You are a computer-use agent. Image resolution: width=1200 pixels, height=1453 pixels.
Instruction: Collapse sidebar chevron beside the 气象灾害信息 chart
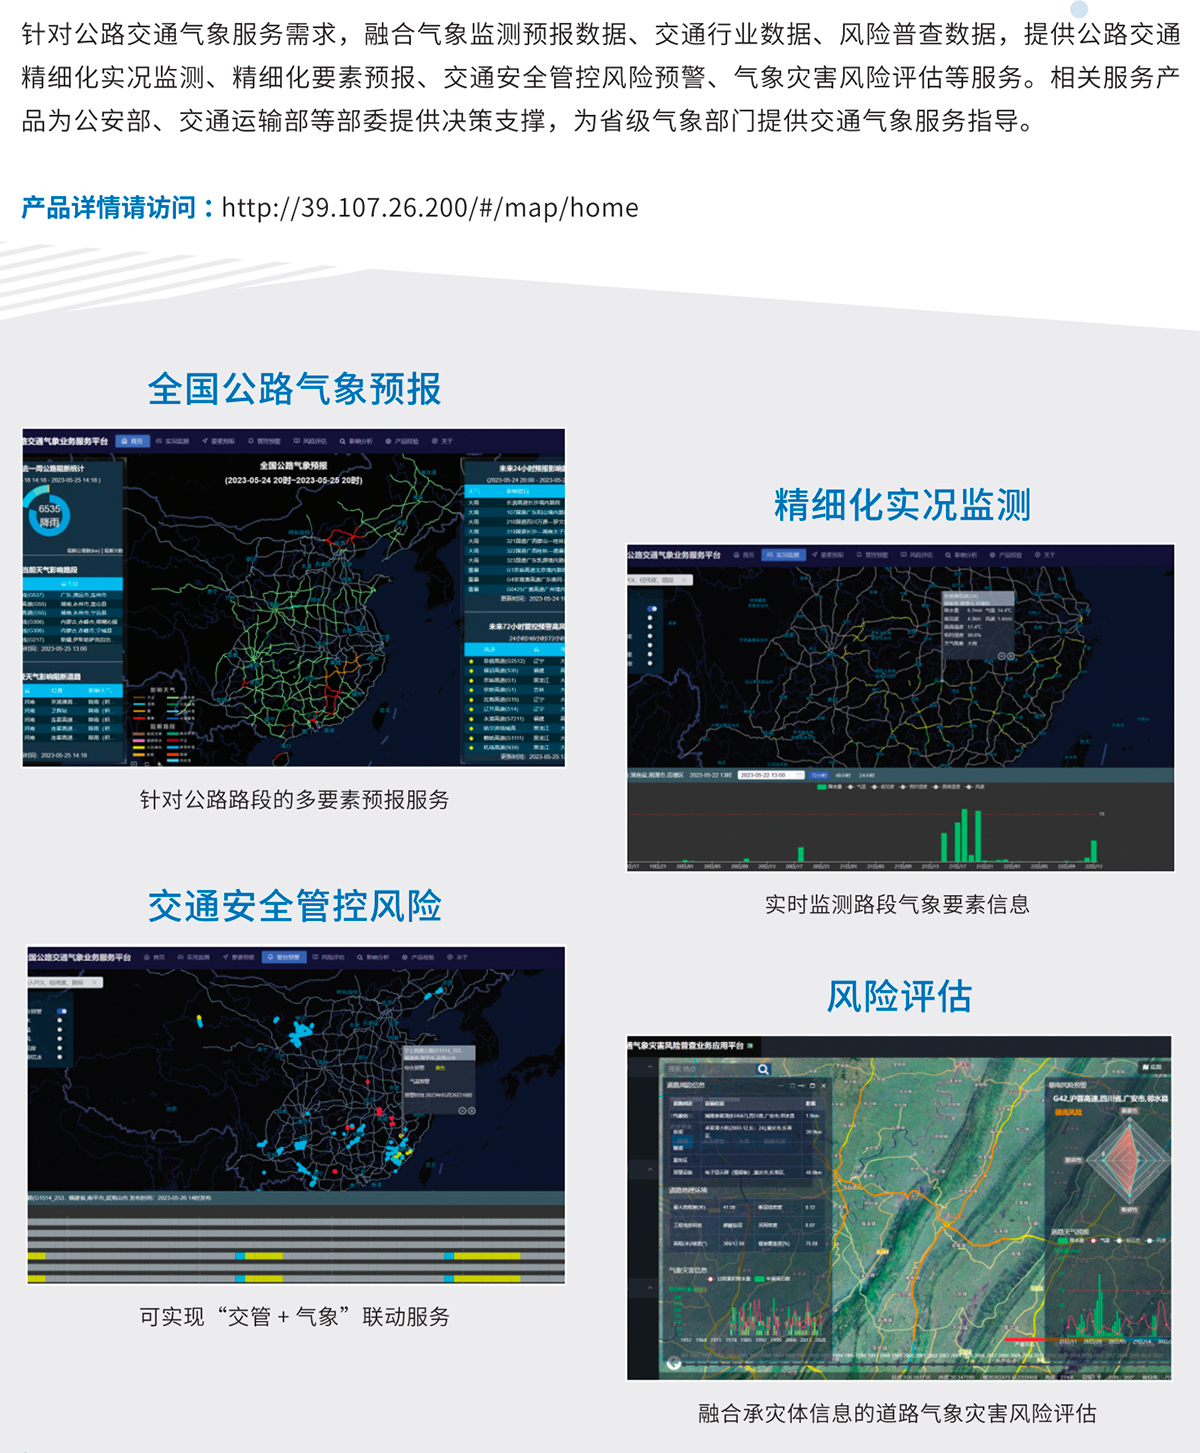649,1288
